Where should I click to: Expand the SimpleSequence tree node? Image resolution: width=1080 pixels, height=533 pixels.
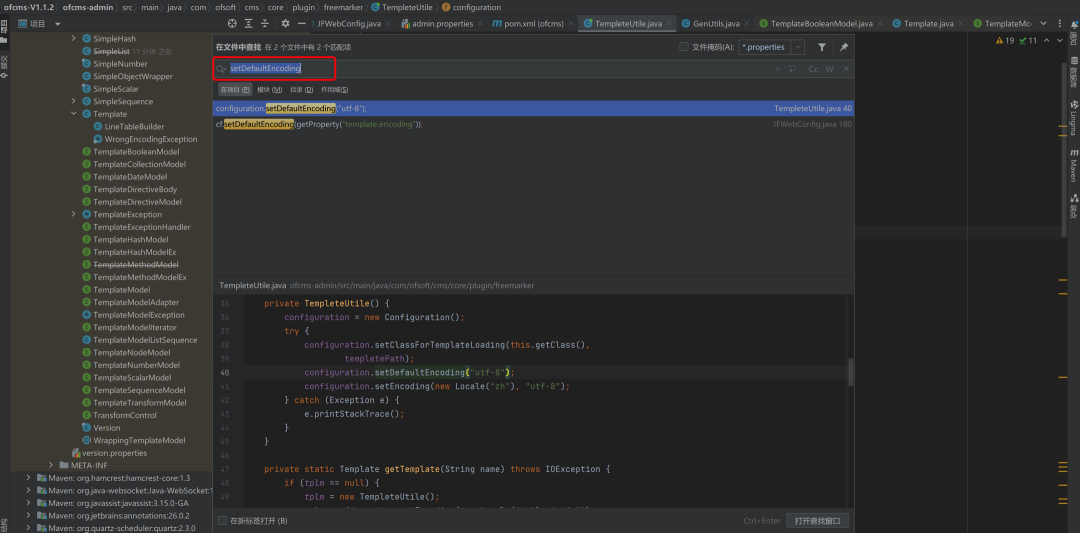click(x=74, y=101)
